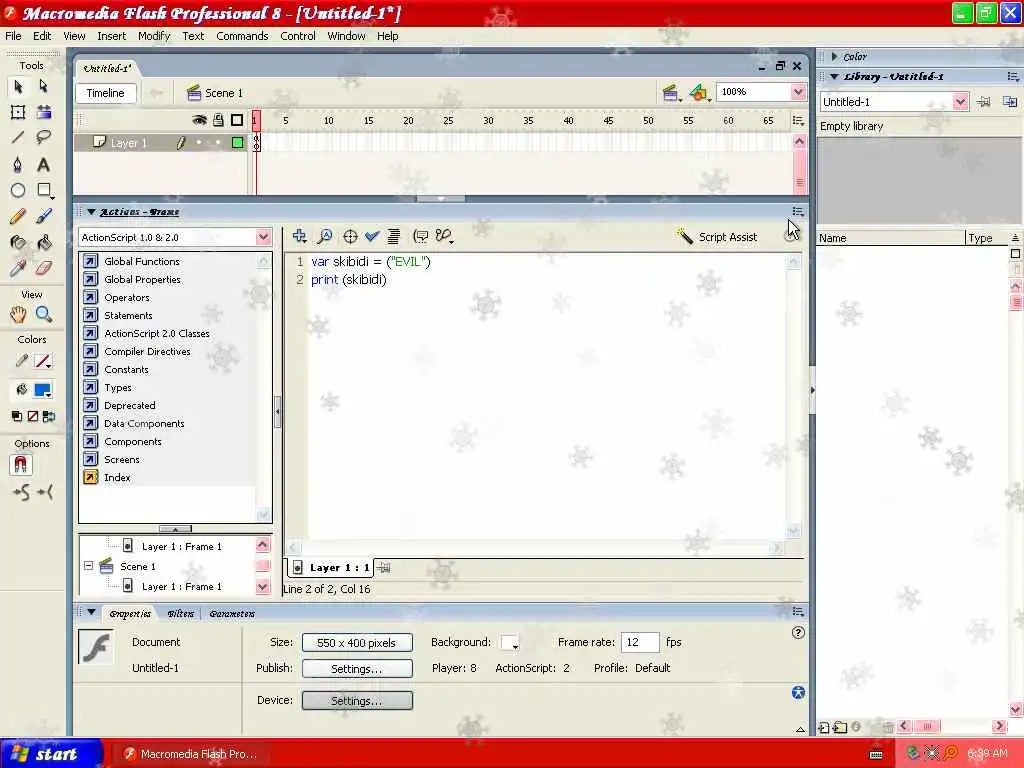Screen dimensions: 1024x768
Task: Select the Zoom magnifier tool
Action: (43, 315)
